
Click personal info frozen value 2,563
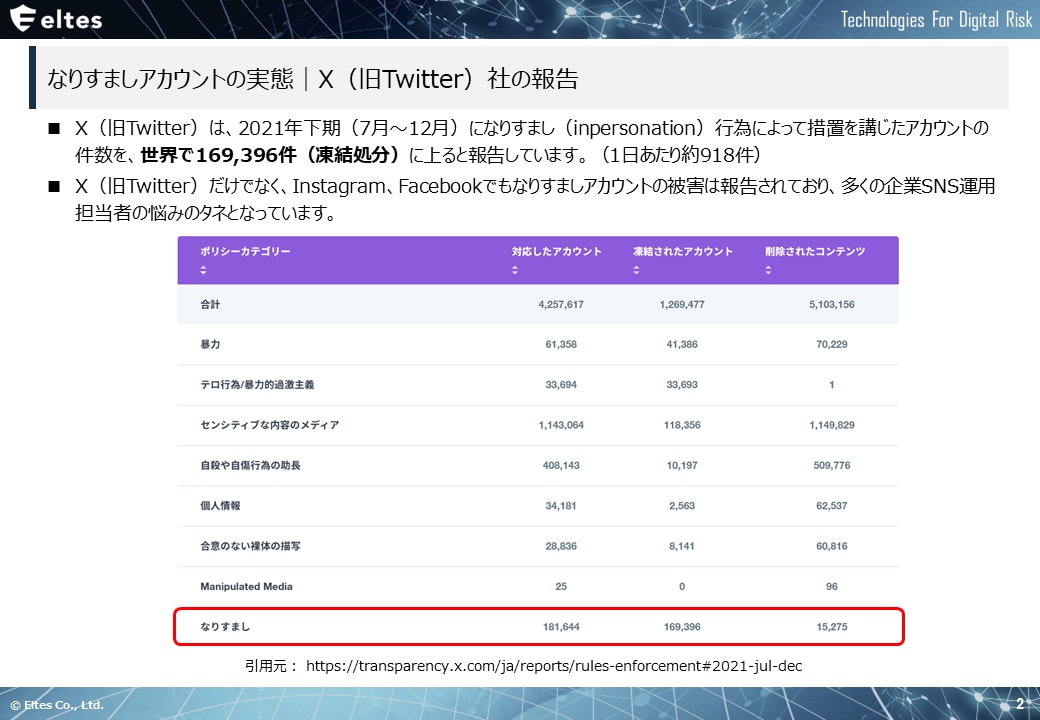coord(682,505)
